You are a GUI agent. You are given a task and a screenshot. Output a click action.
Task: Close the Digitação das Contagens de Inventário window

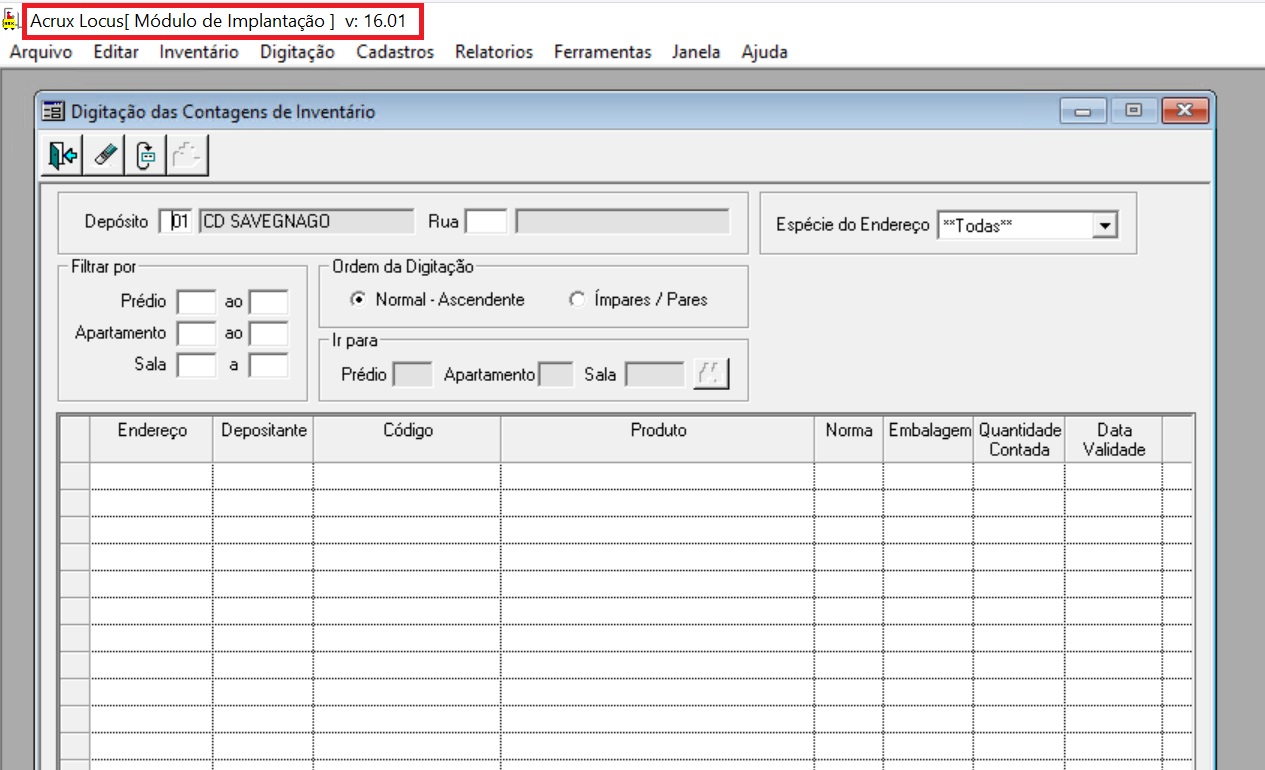1185,110
